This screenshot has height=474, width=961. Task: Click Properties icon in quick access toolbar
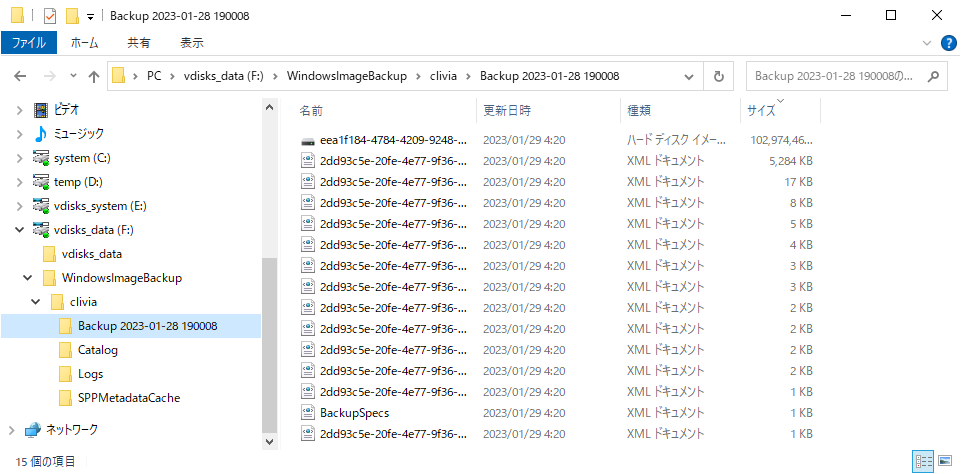tap(50, 15)
